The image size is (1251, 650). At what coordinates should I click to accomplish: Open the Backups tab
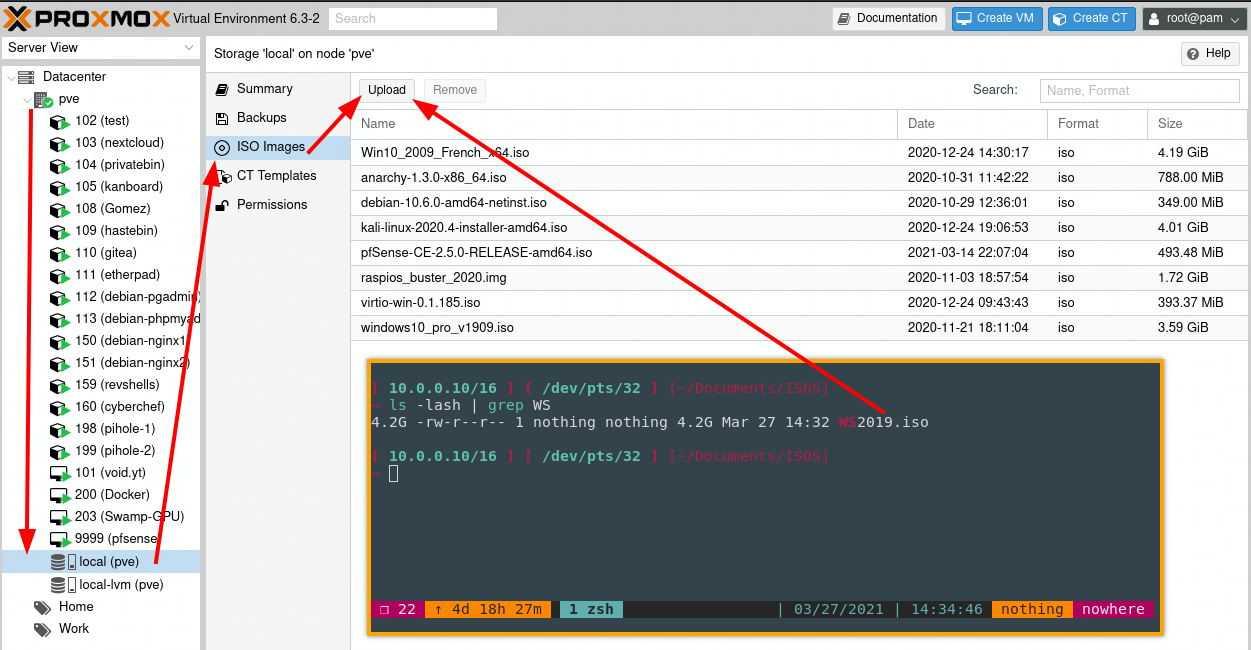(x=278, y=118)
